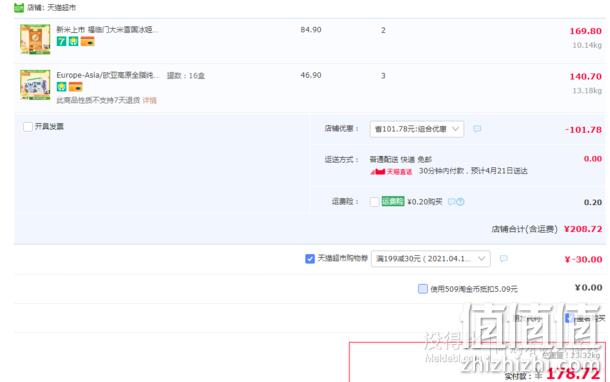Select the 13.18kg weight text
610x382 pixels.
click(587, 91)
